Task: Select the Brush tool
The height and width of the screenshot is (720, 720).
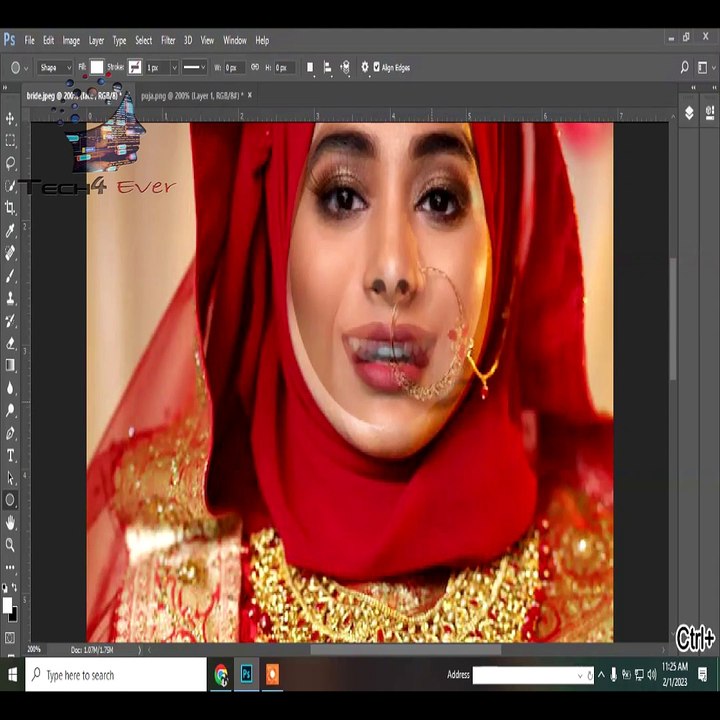Action: click(x=10, y=276)
